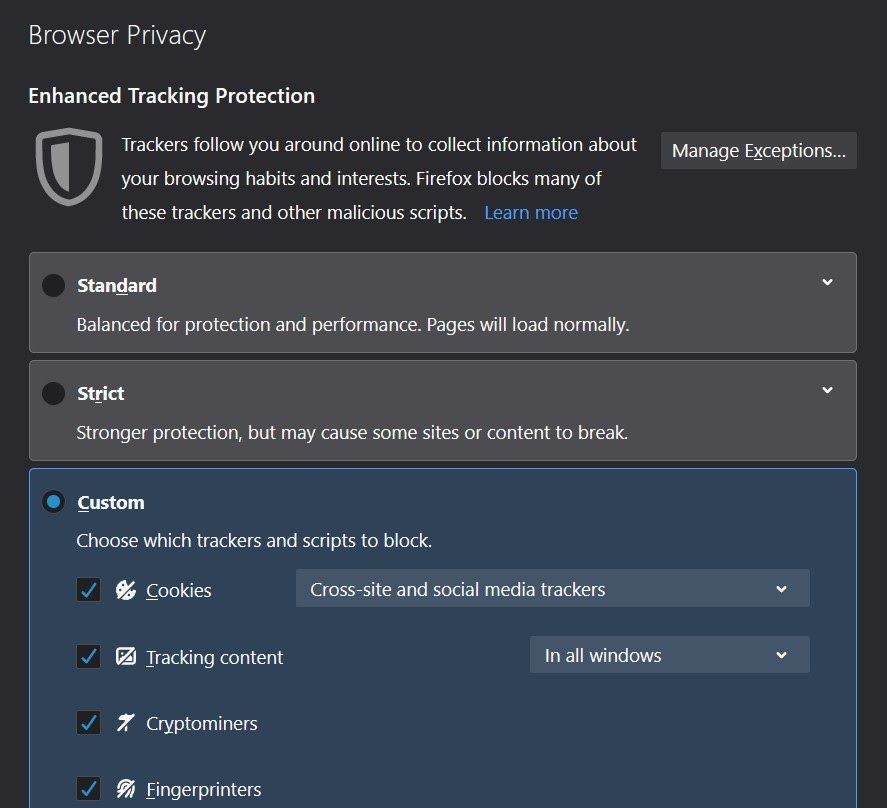Toggle the Cryptominers checkbox
This screenshot has width=887, height=808.
coord(89,723)
